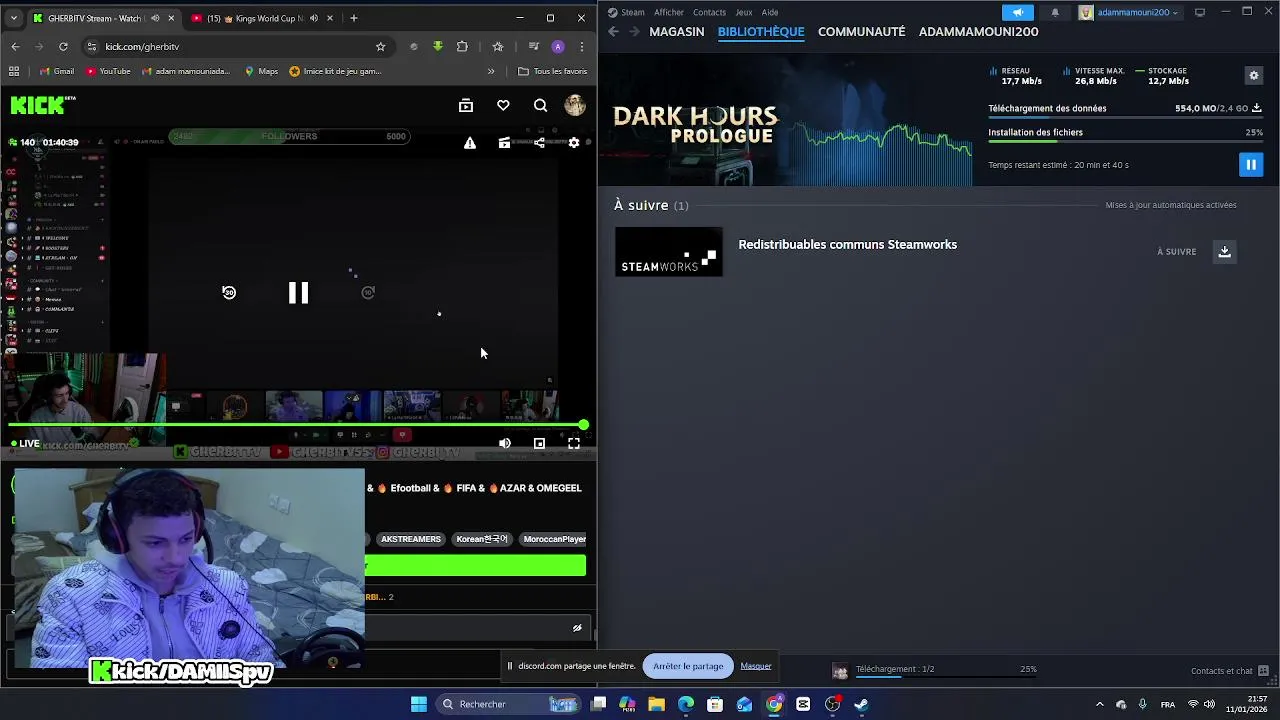
Task: Pause the Dark Hours download in Steam
Action: click(1251, 164)
